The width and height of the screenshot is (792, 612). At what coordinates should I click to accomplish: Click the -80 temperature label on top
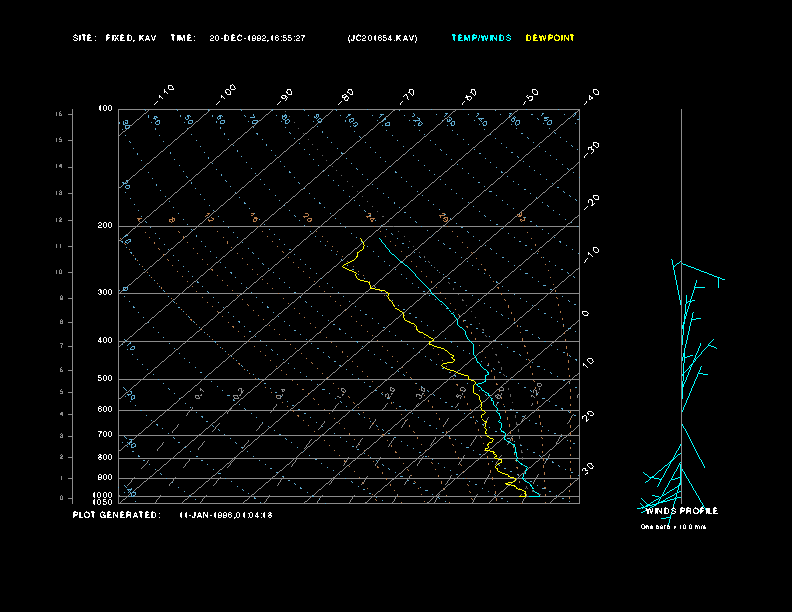(x=346, y=96)
